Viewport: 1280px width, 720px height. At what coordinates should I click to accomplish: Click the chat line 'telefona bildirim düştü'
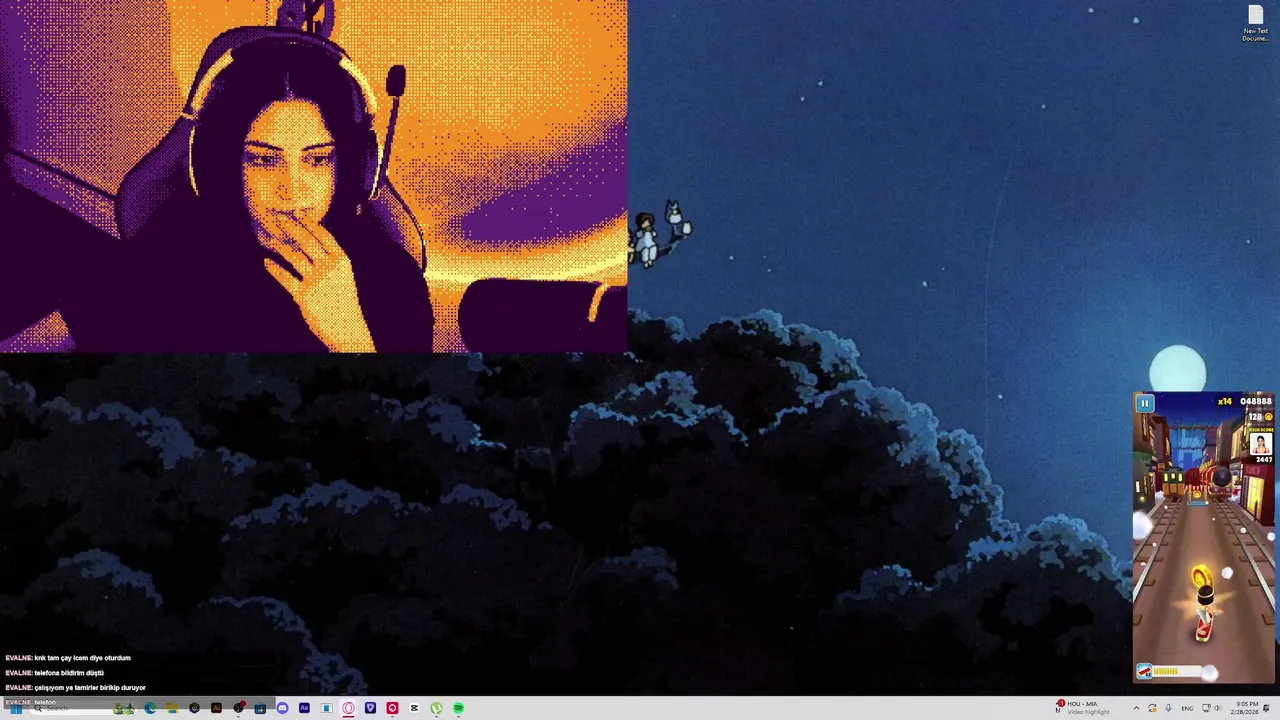(69, 673)
